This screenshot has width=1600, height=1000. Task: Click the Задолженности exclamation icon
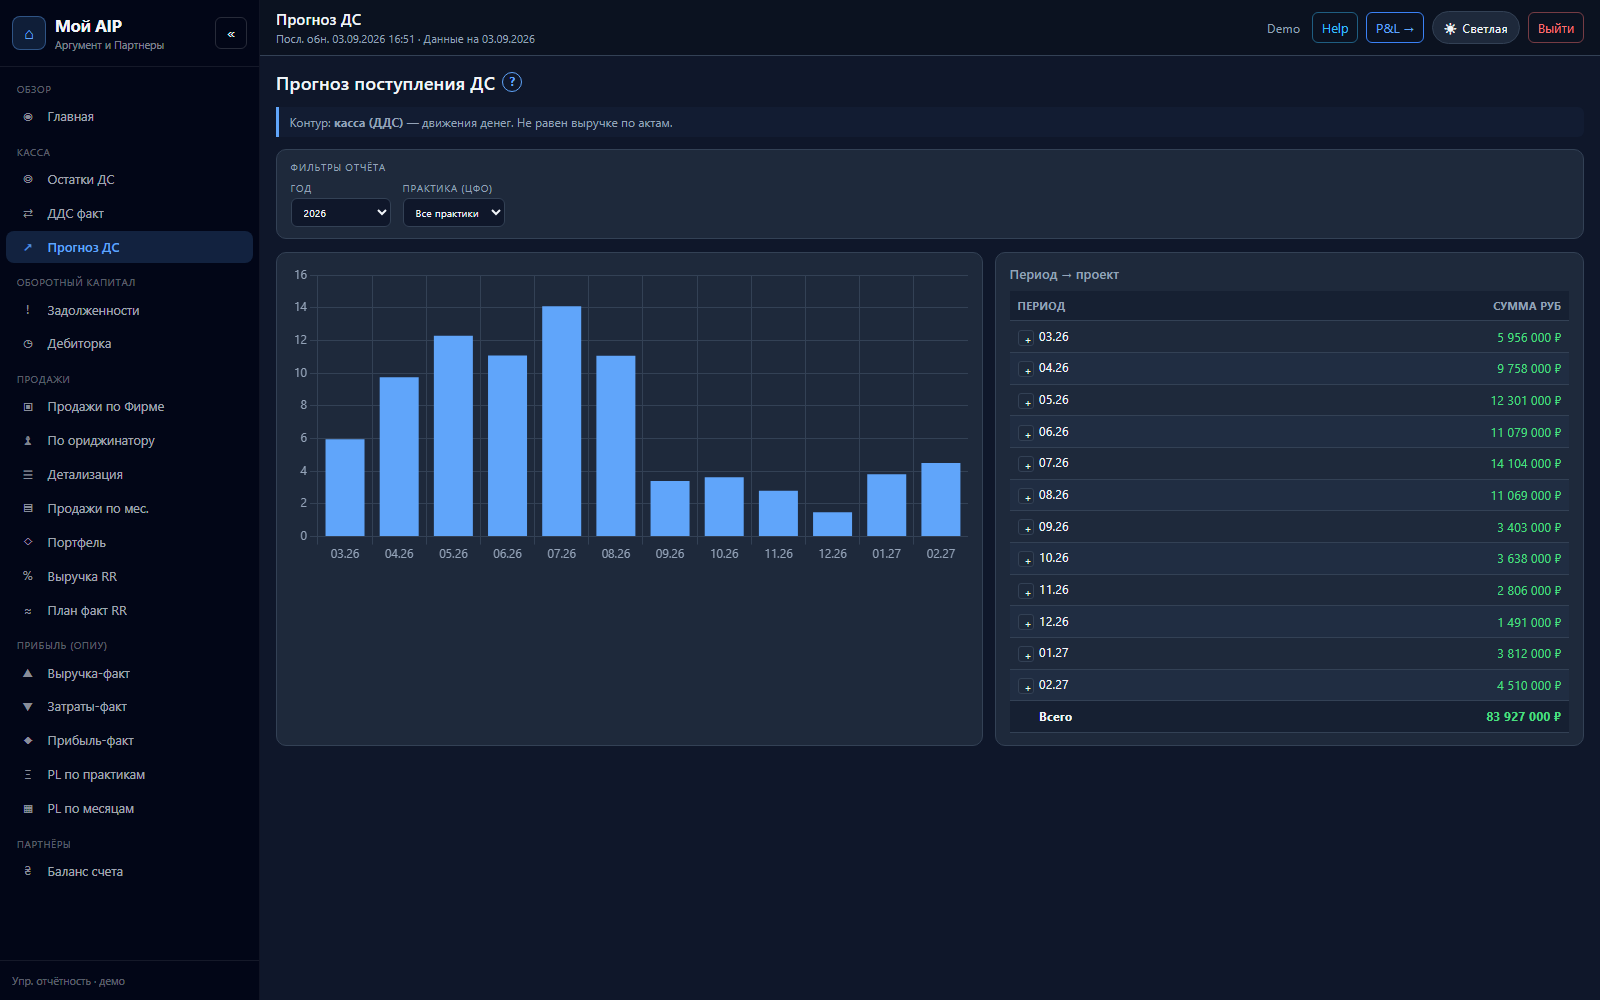pyautogui.click(x=28, y=311)
